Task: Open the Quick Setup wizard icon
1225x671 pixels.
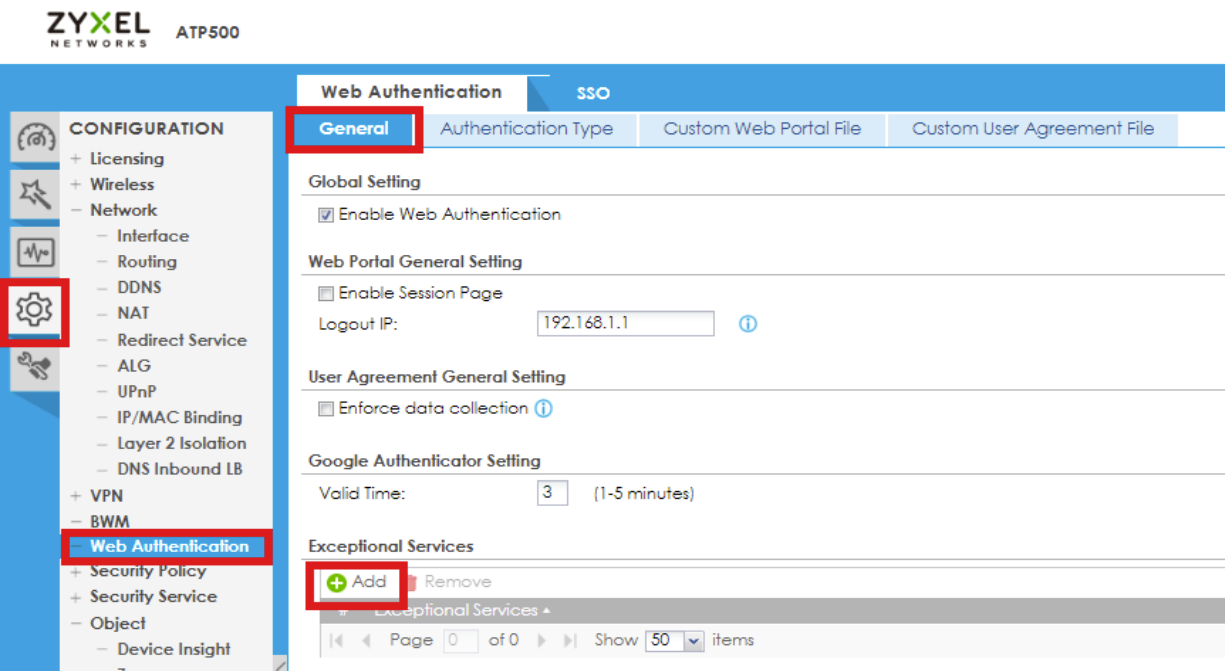Action: (36, 194)
